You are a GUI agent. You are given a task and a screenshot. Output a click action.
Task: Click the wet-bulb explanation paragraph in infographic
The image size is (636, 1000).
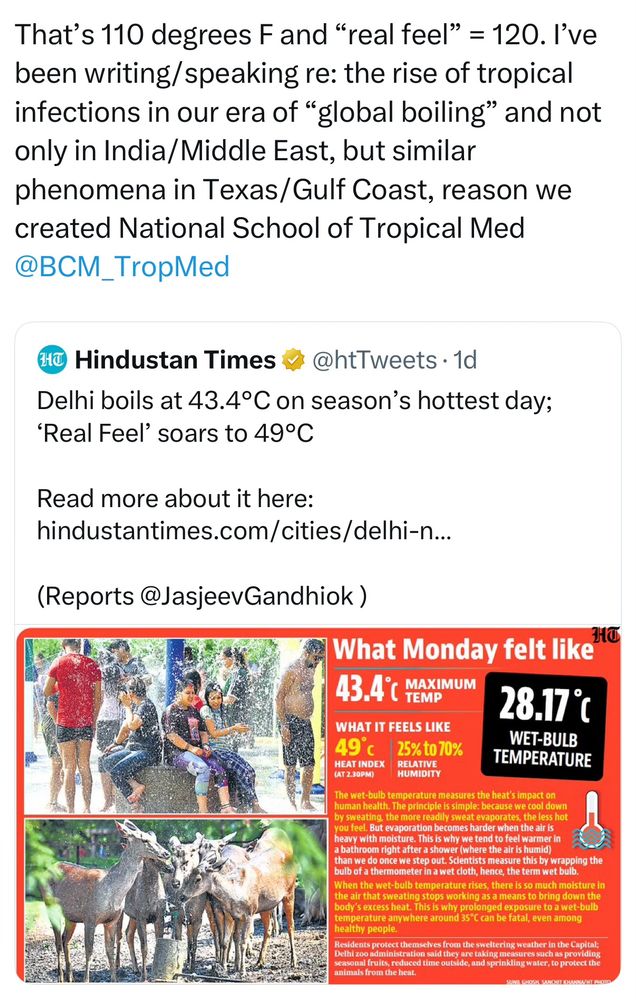pos(453,829)
